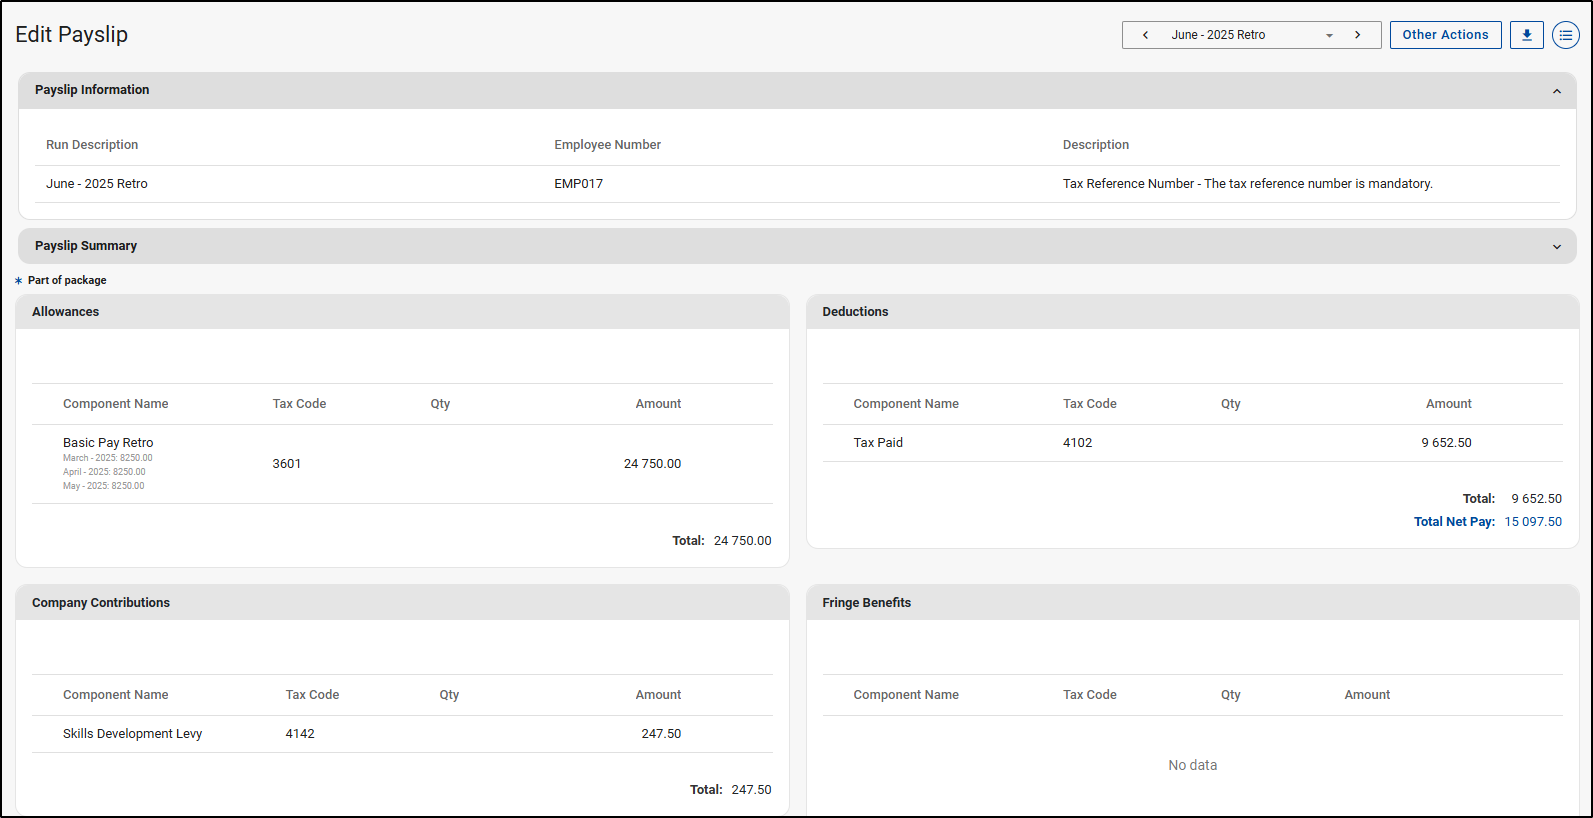Image resolution: width=1593 pixels, height=818 pixels.
Task: Expand the Payslip Summary section
Action: pos(1556,247)
